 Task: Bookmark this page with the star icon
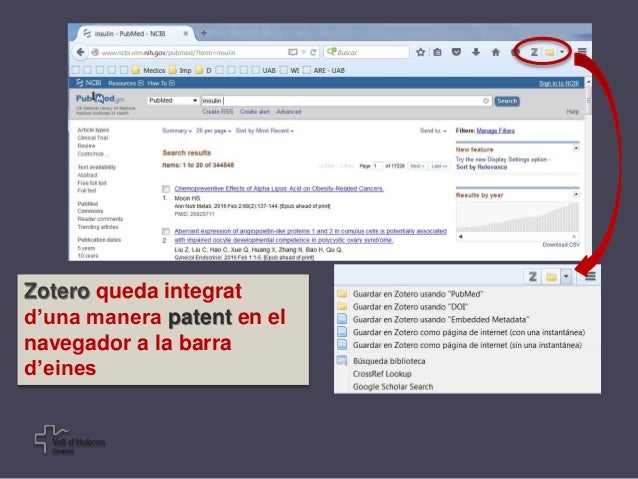pos(421,52)
